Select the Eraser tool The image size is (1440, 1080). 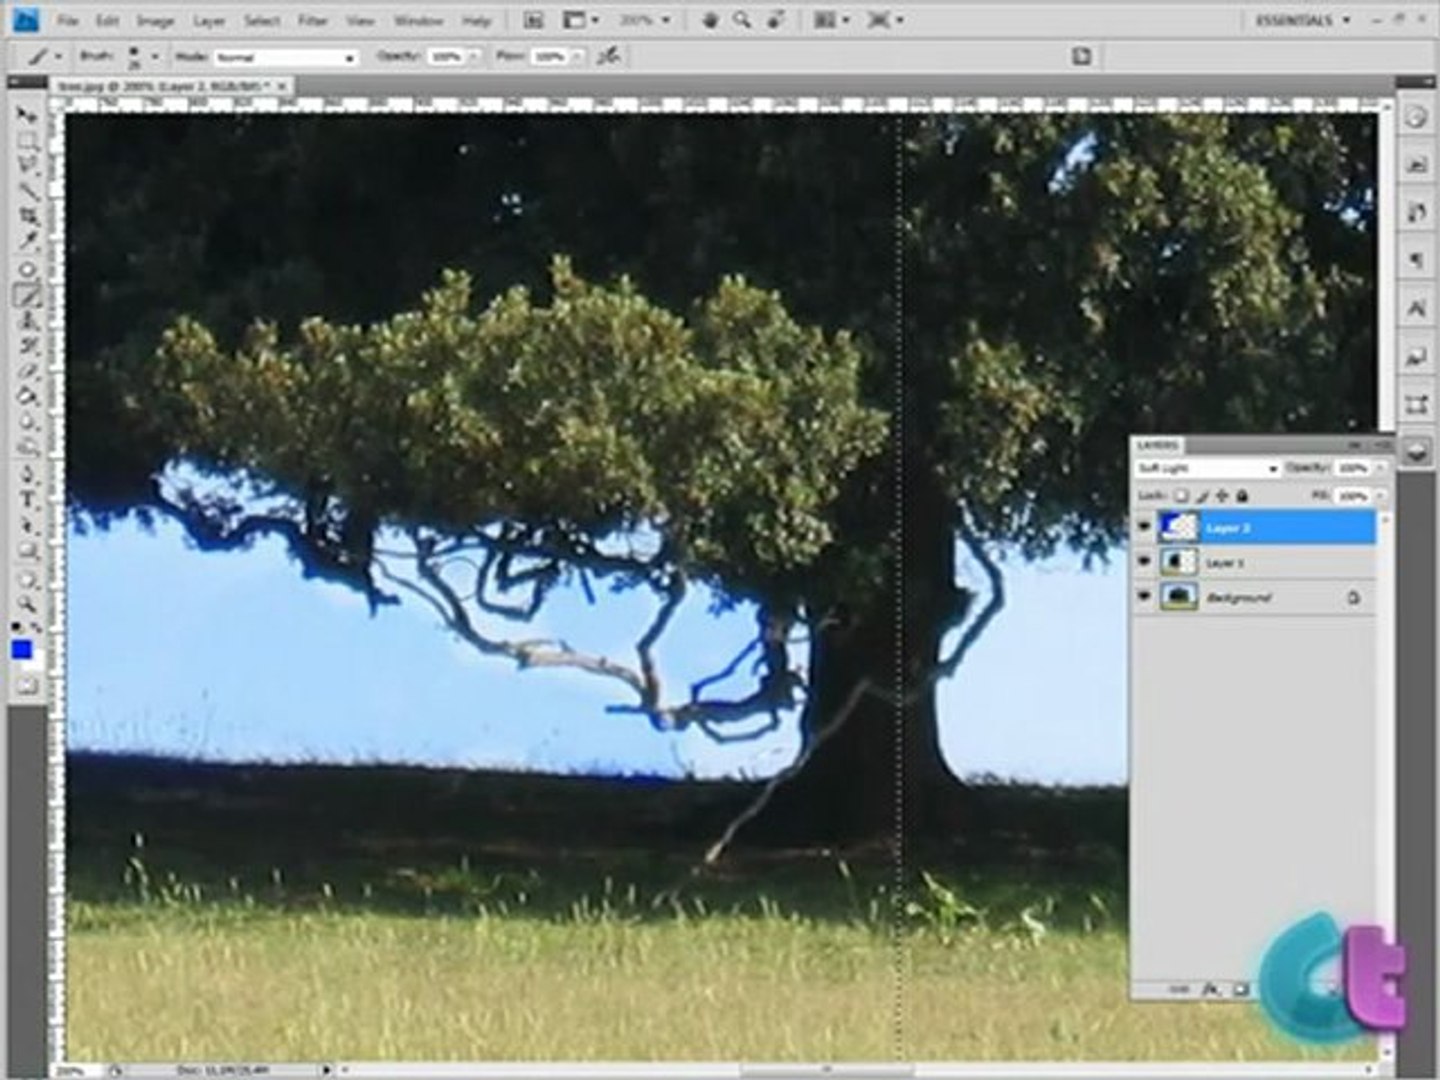pos(27,372)
